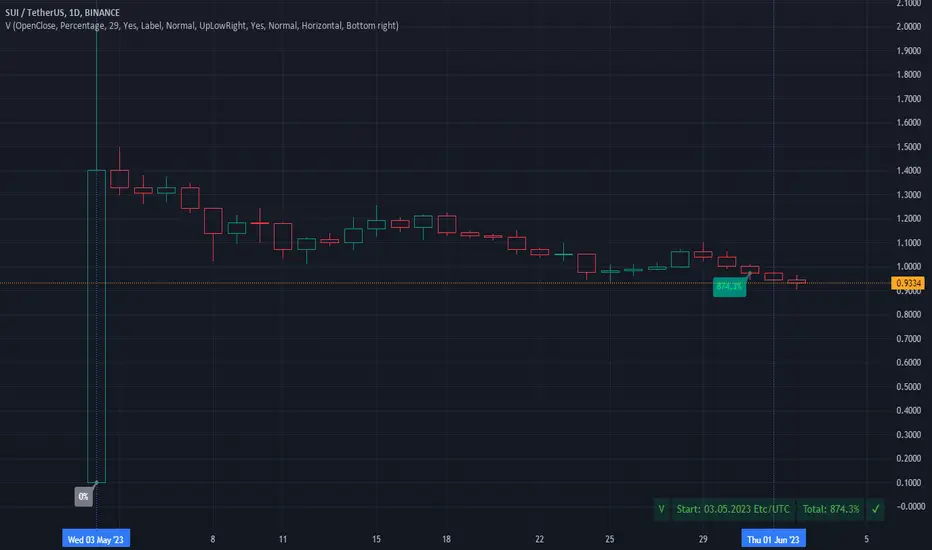Click the 0.7000 price axis label

coord(909,339)
